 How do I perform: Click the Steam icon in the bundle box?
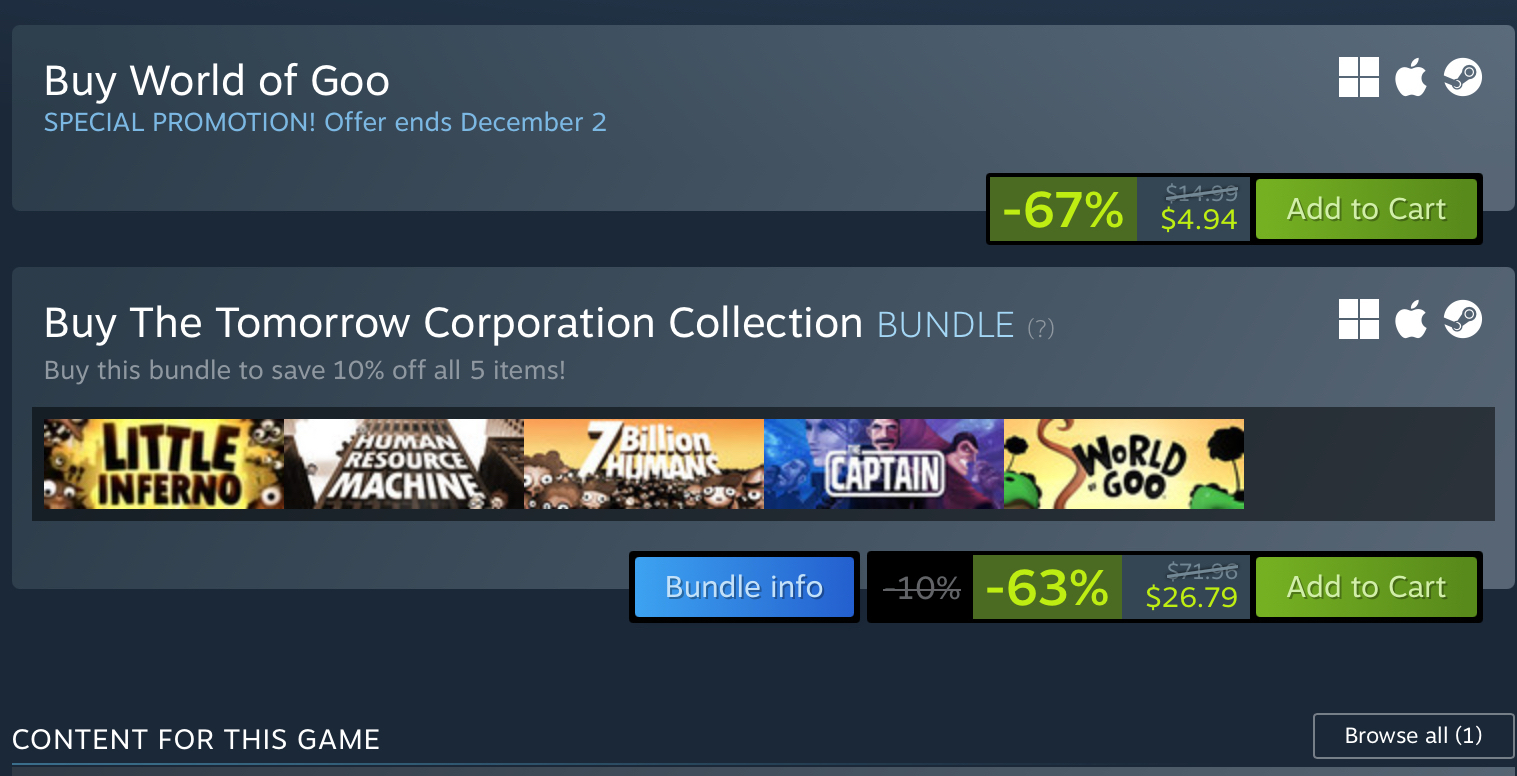tap(1463, 319)
